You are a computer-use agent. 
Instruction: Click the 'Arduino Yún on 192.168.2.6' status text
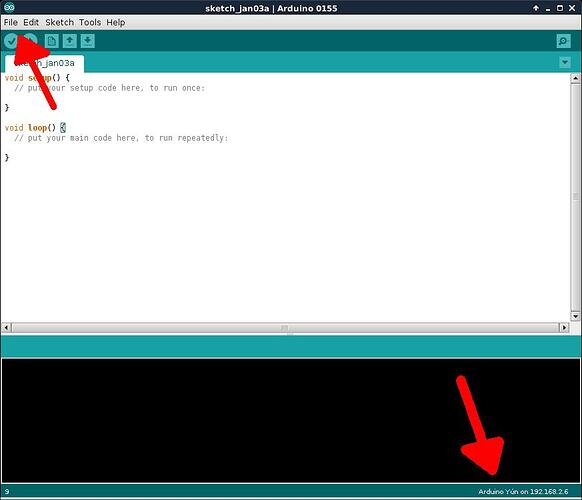(x=523, y=491)
